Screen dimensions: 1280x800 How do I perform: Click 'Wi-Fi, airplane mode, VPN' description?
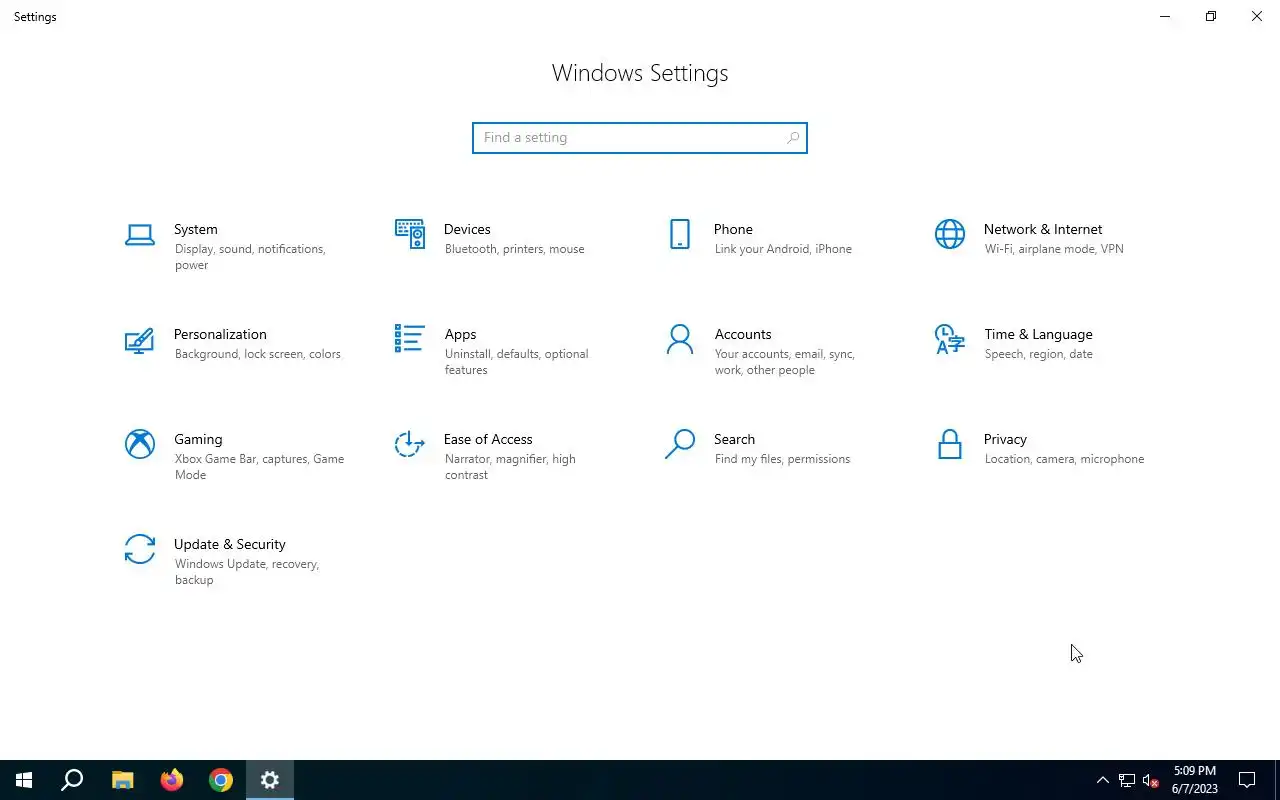[1054, 249]
